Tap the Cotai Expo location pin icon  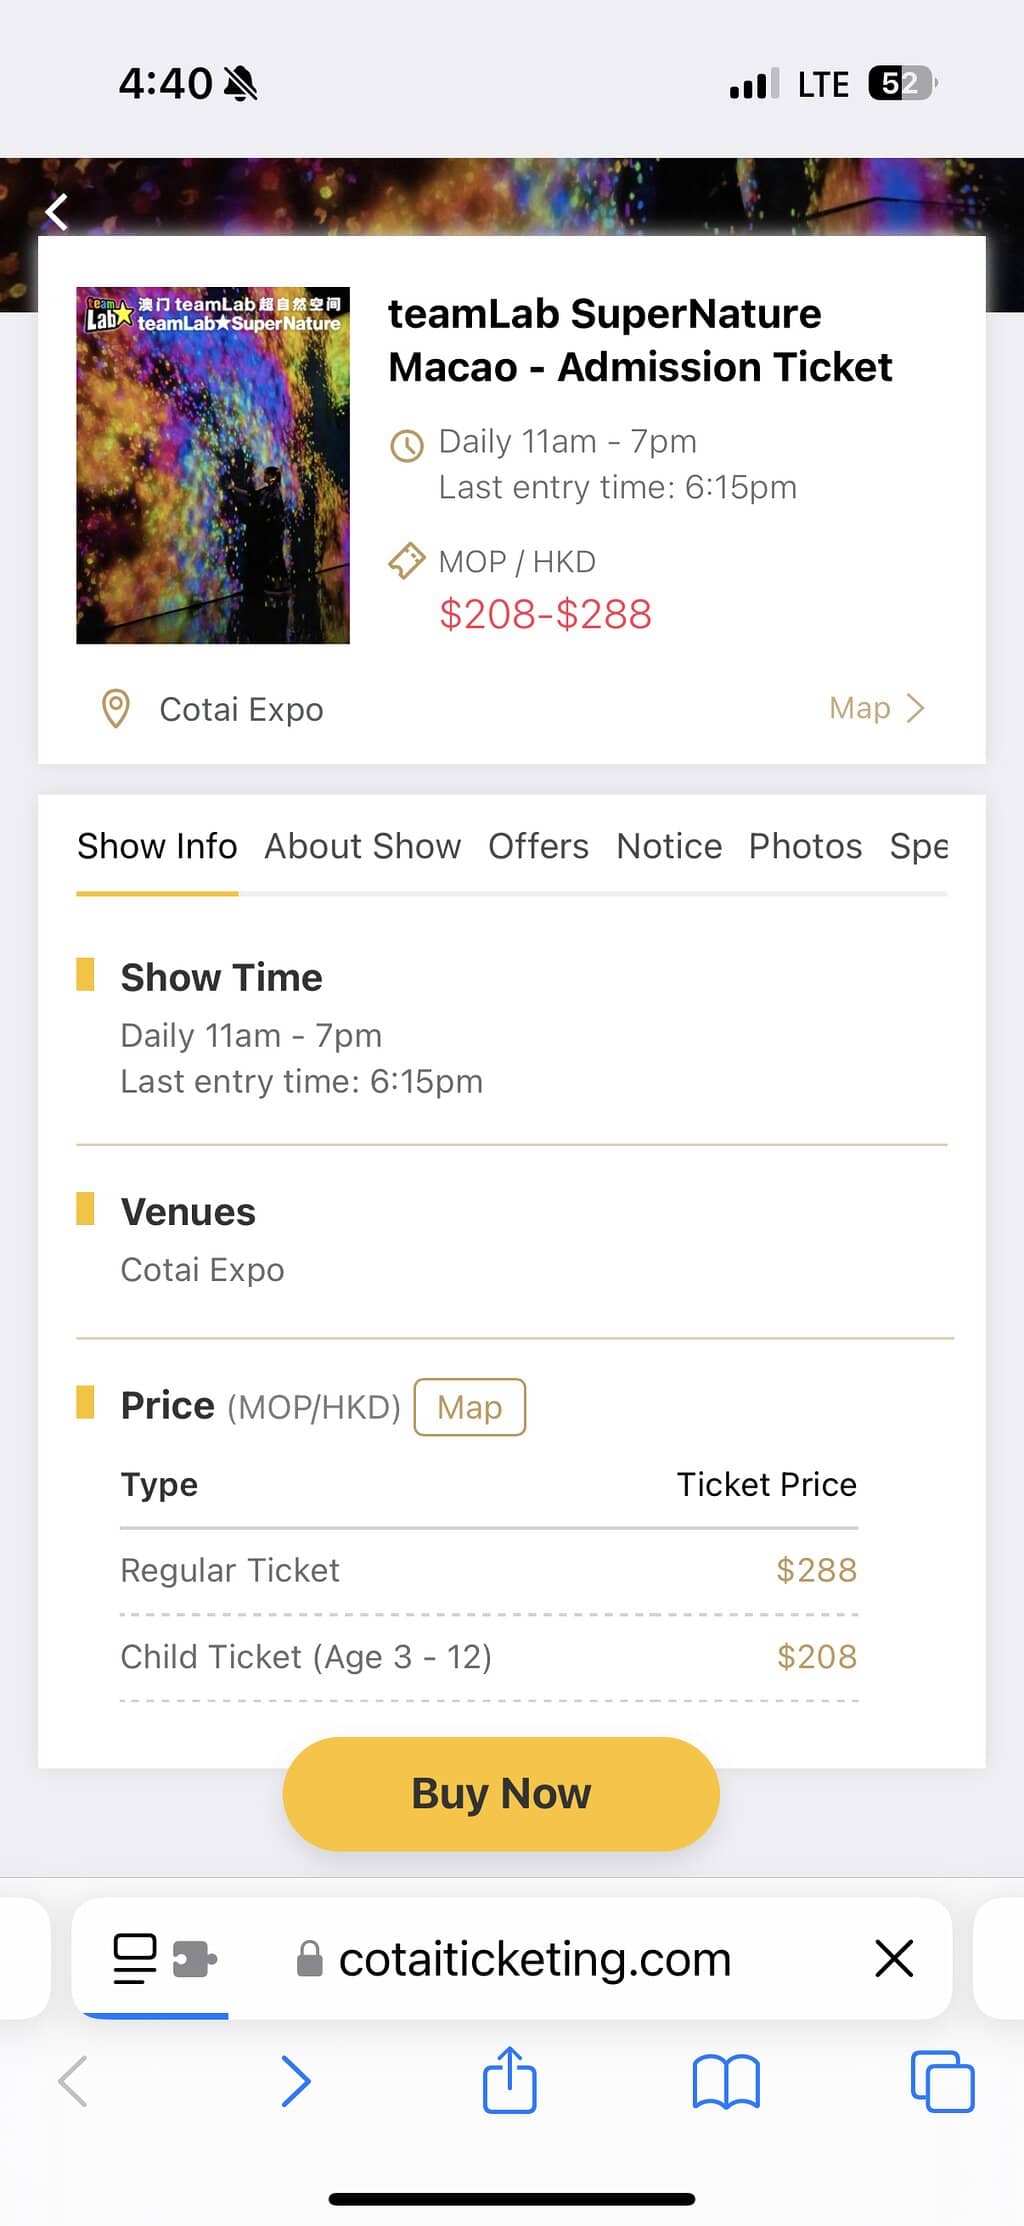point(116,709)
